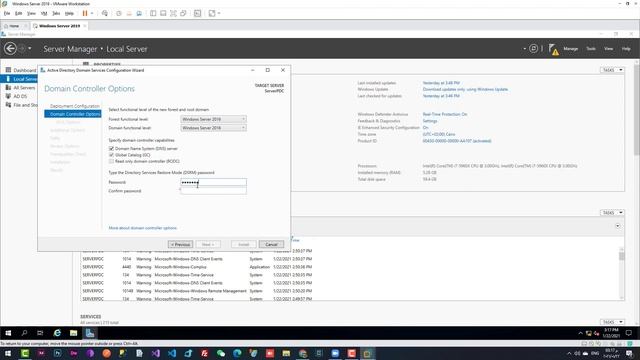Open More about domain controller options link
This screenshot has height=360, width=640.
tap(142, 228)
